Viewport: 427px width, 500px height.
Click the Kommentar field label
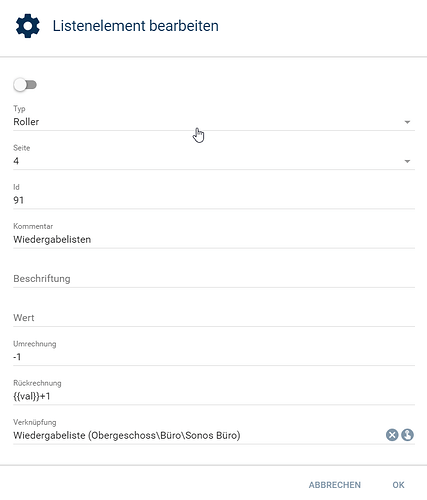click(33, 226)
